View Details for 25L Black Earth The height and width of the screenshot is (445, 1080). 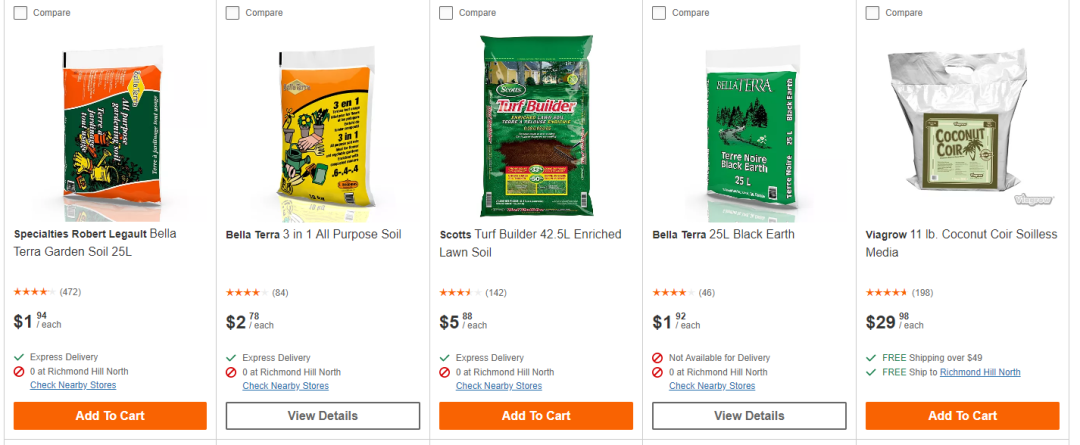coord(749,416)
